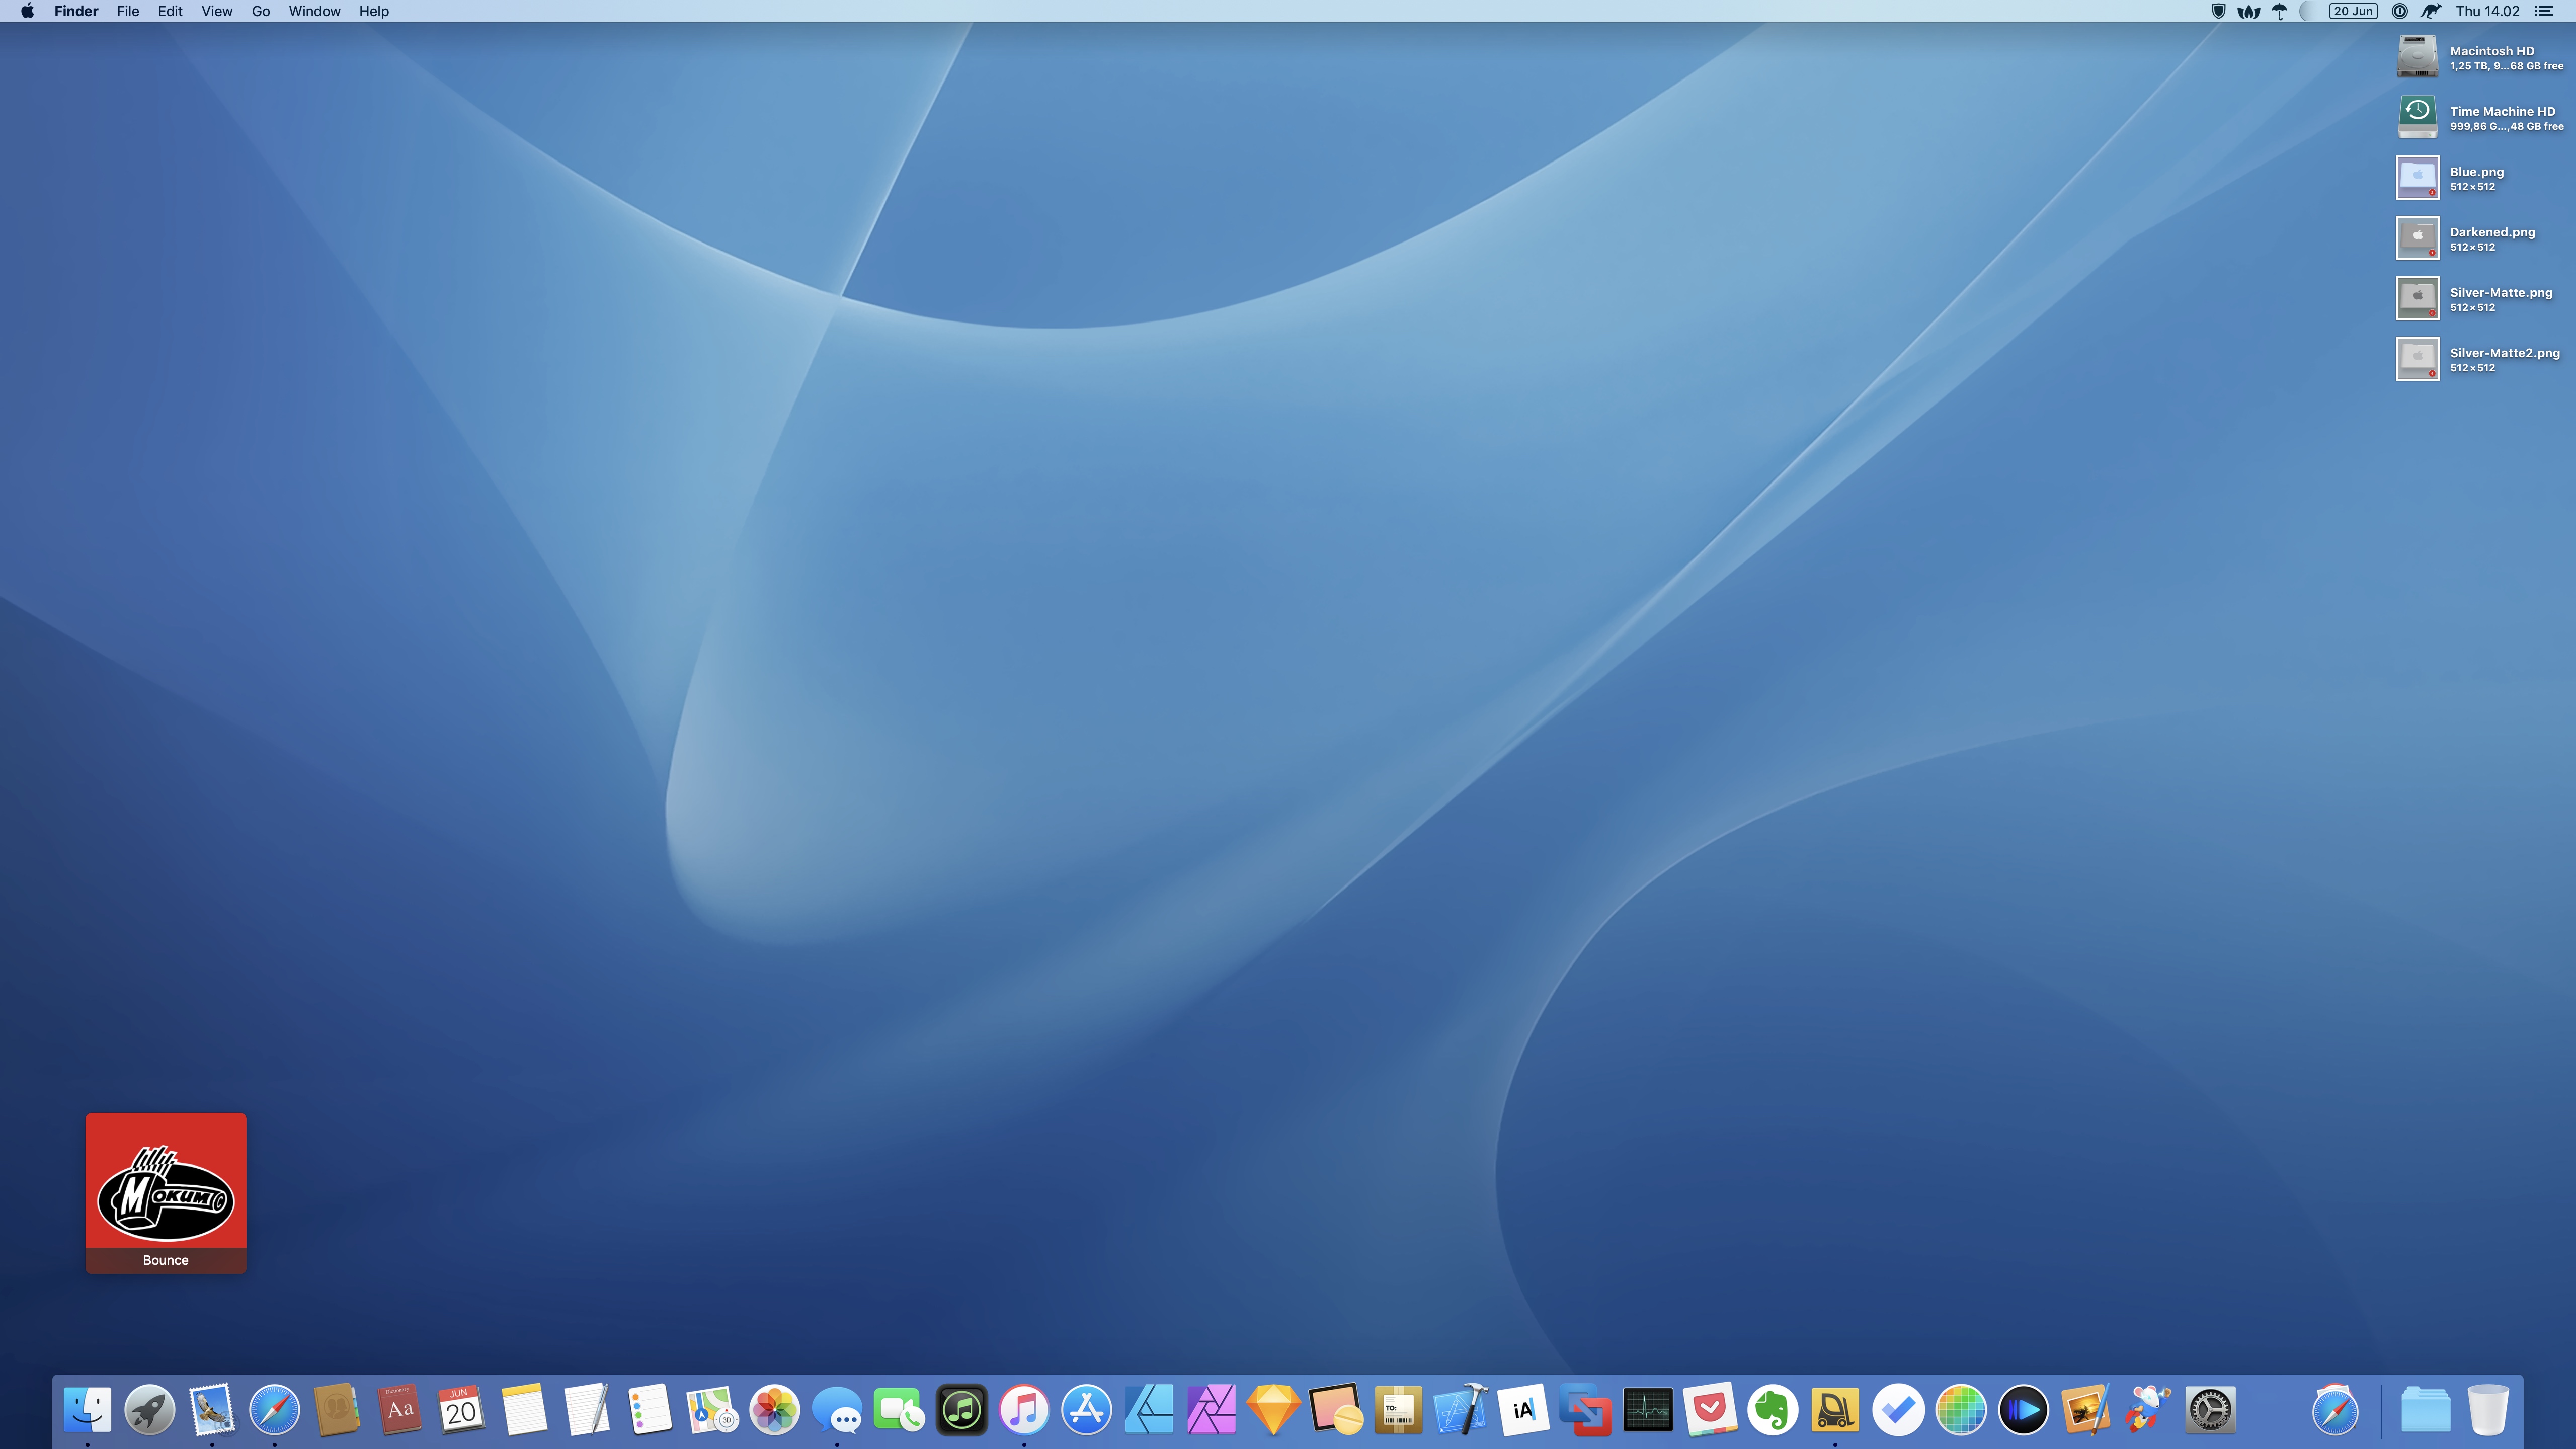The height and width of the screenshot is (1449, 2576).
Task: Open Notification Center list icon
Action: [2544, 11]
